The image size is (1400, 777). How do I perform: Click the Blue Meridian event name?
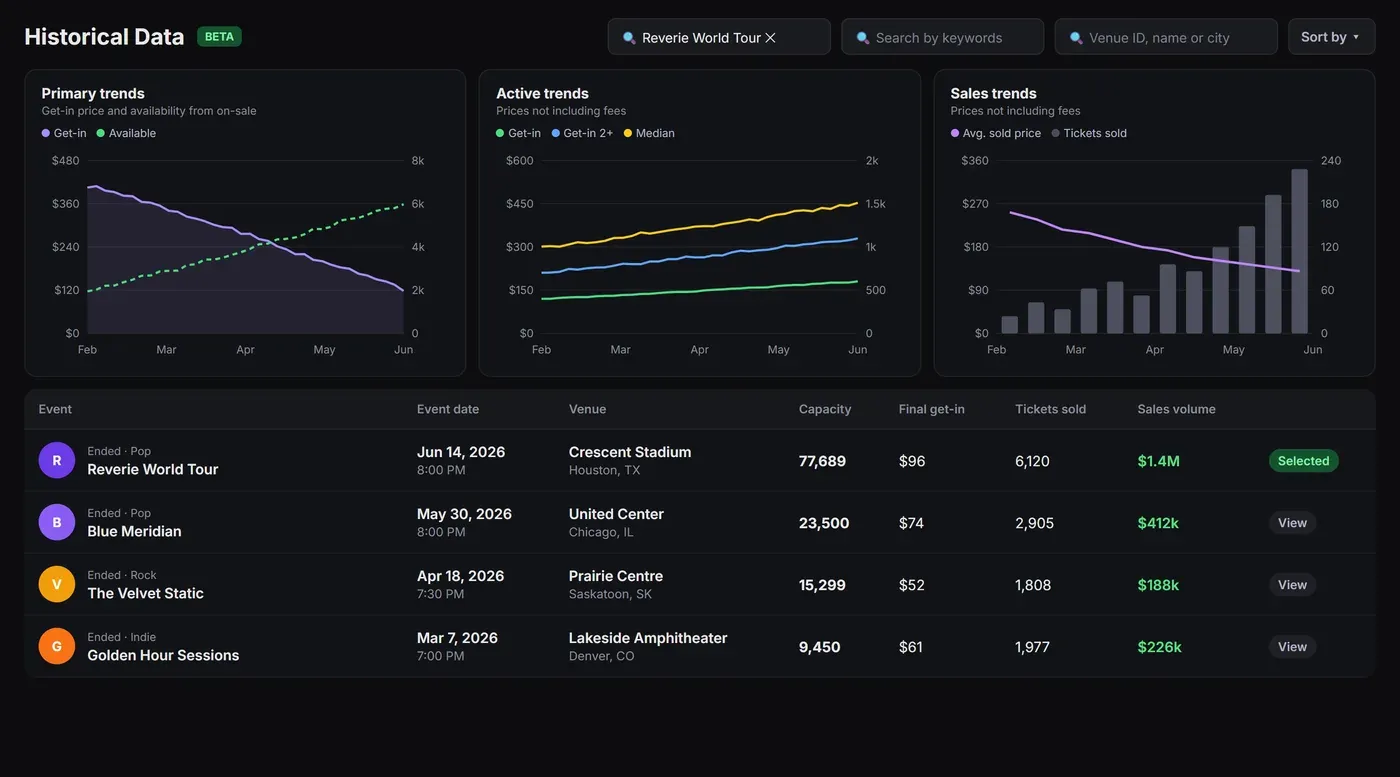pos(134,531)
